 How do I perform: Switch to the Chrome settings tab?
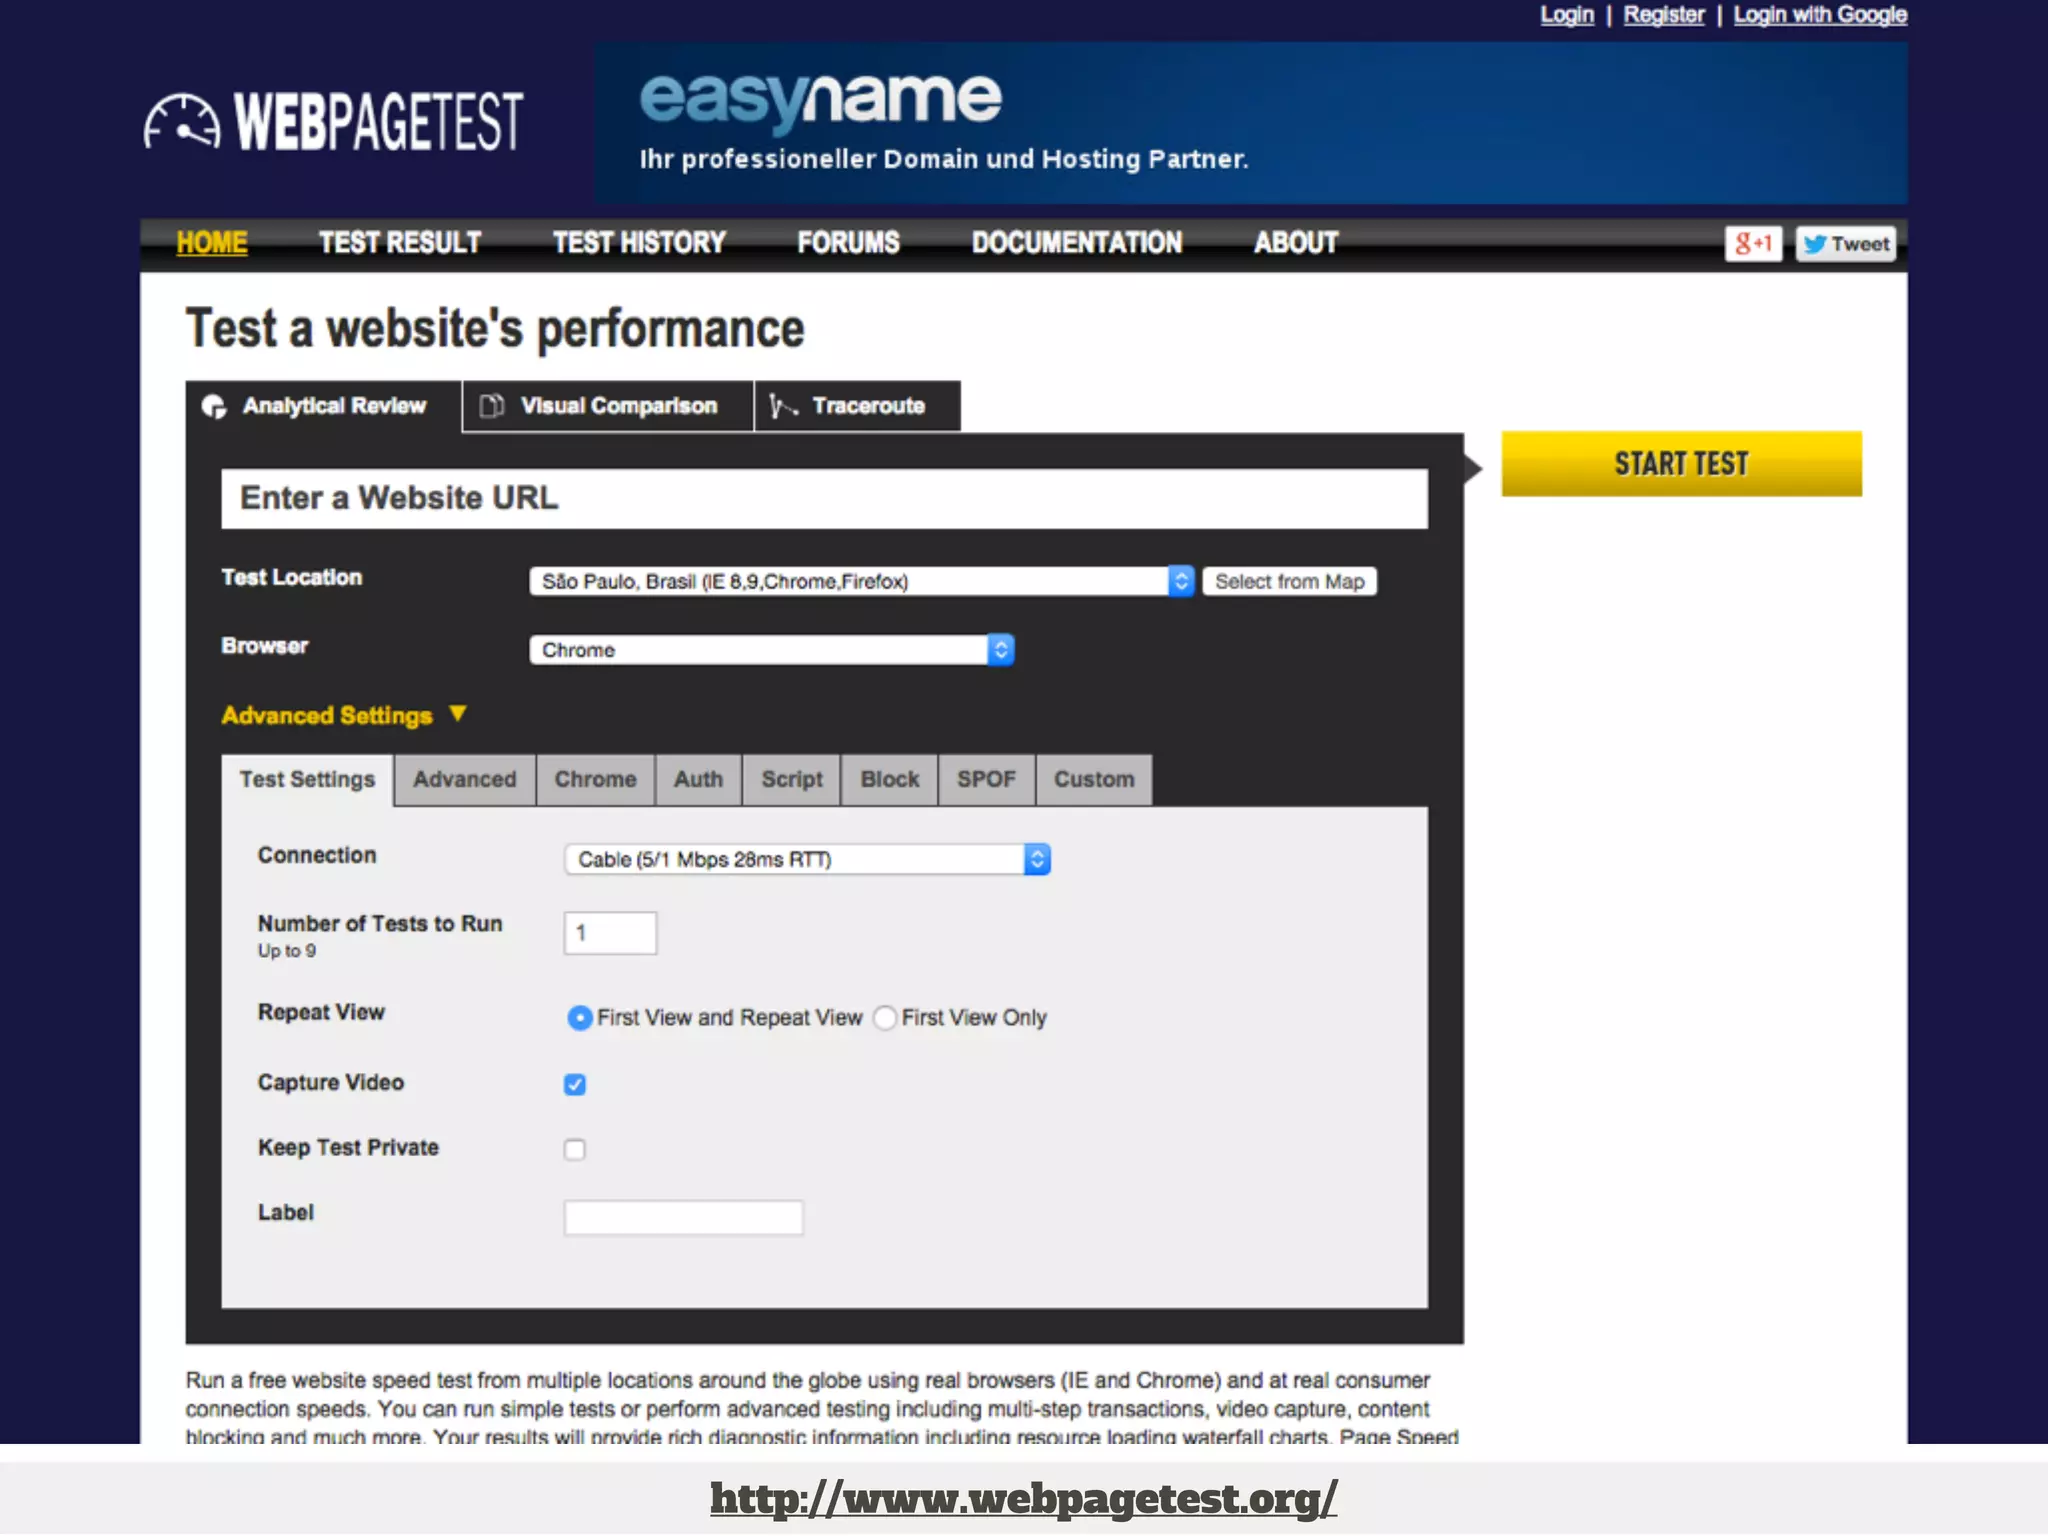pos(596,780)
